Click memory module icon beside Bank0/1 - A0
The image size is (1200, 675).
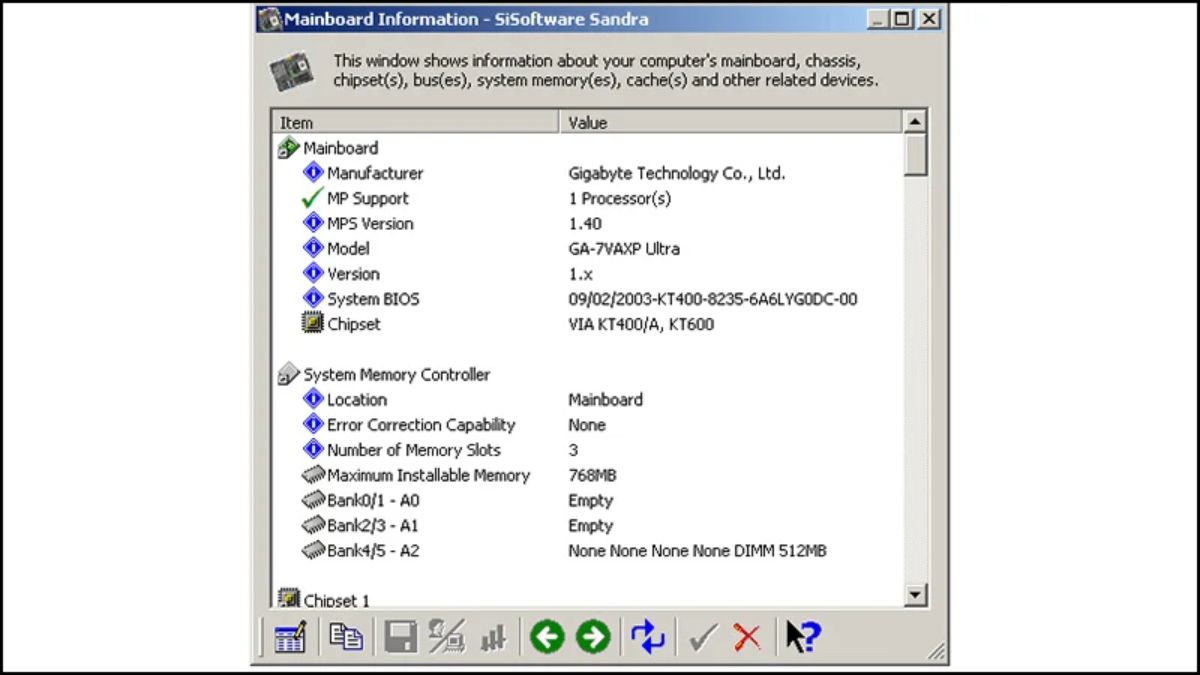[313, 500]
